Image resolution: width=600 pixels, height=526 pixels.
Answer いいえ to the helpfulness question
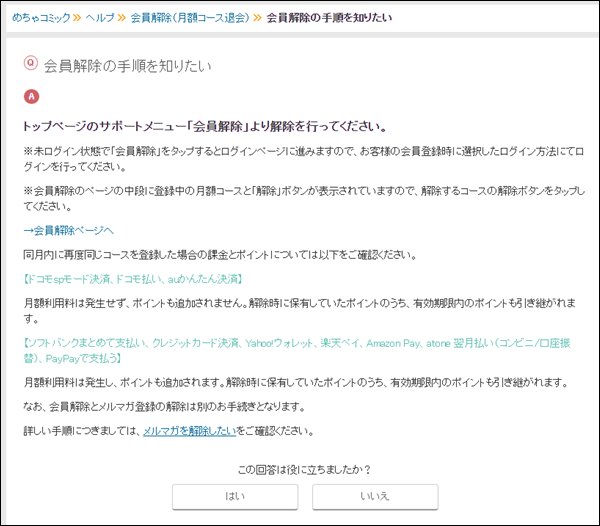point(375,497)
